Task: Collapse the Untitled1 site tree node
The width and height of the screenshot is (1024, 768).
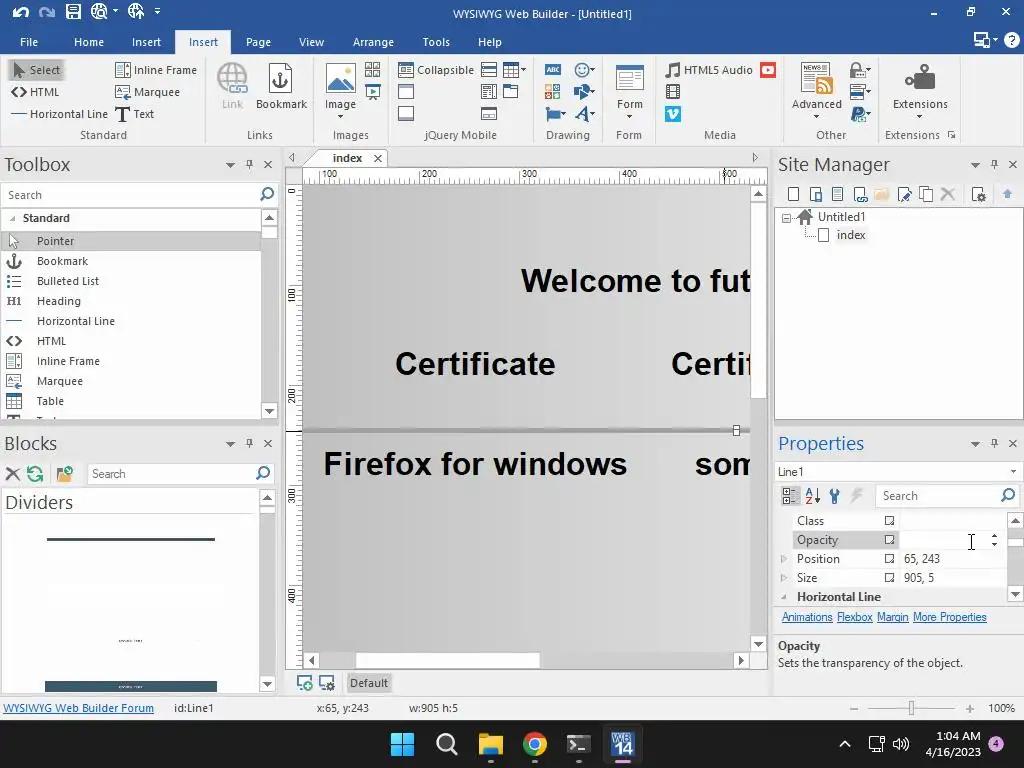Action: click(786, 218)
